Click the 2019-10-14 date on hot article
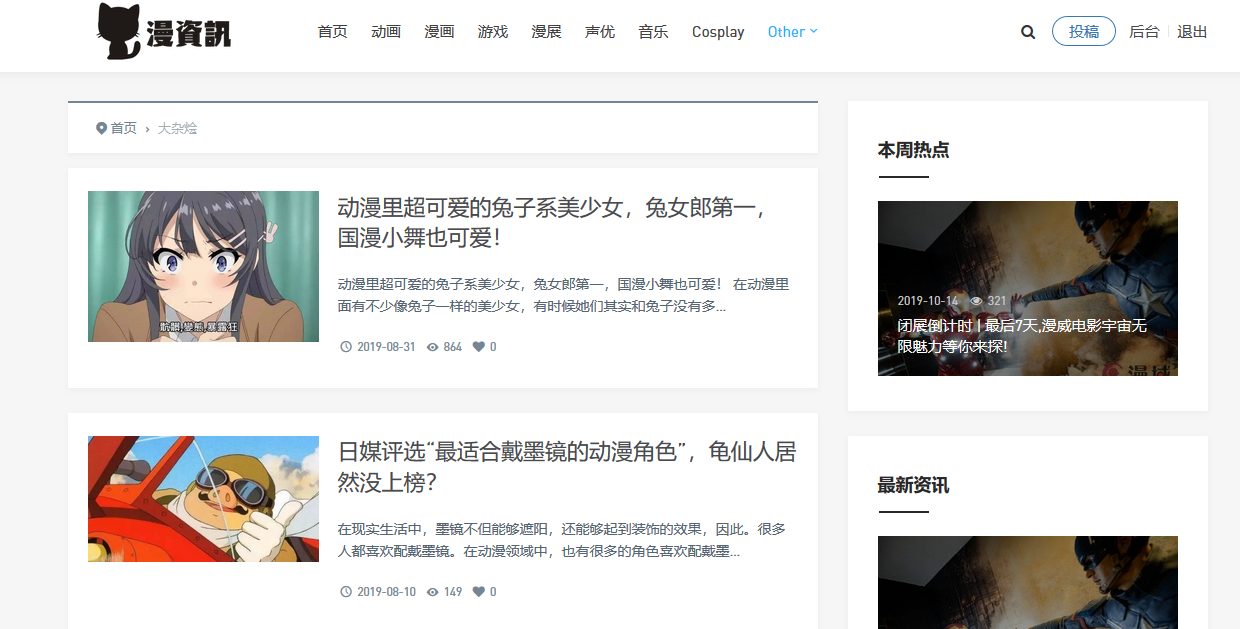Viewport: 1240px width, 629px height. point(927,301)
